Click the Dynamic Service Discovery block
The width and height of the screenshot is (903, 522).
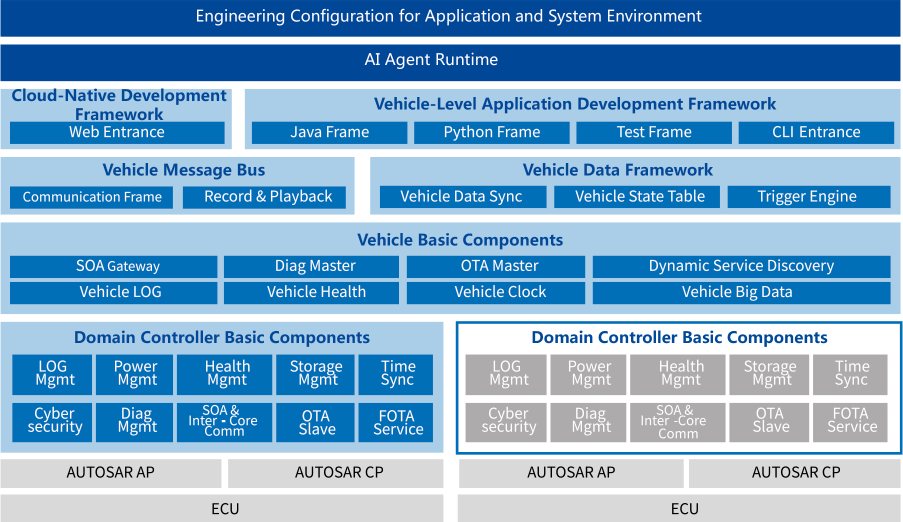pos(742,267)
